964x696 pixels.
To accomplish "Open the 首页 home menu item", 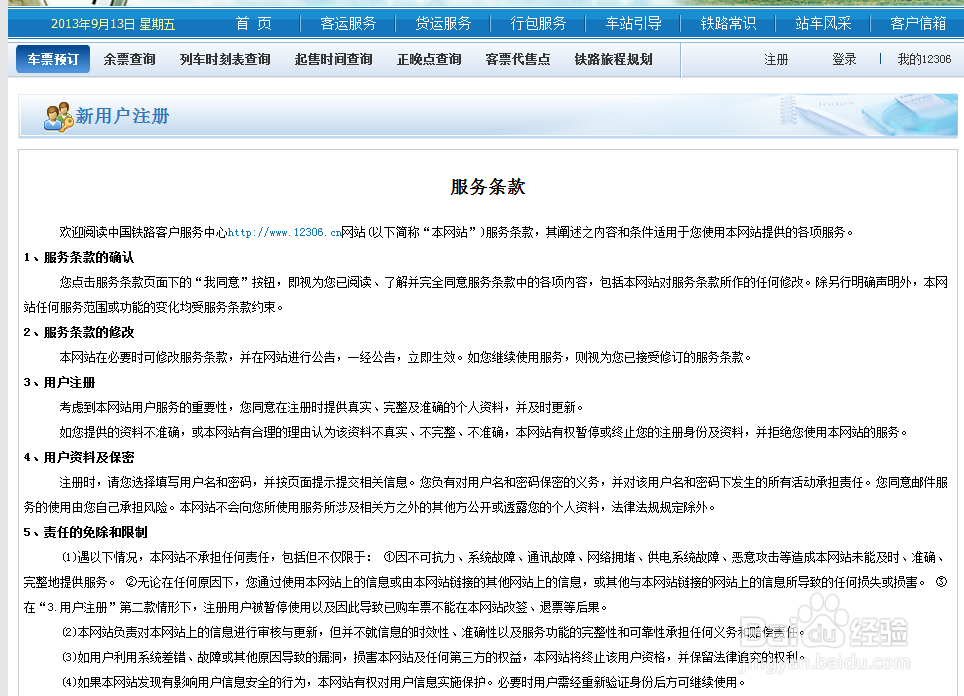I will pos(254,24).
